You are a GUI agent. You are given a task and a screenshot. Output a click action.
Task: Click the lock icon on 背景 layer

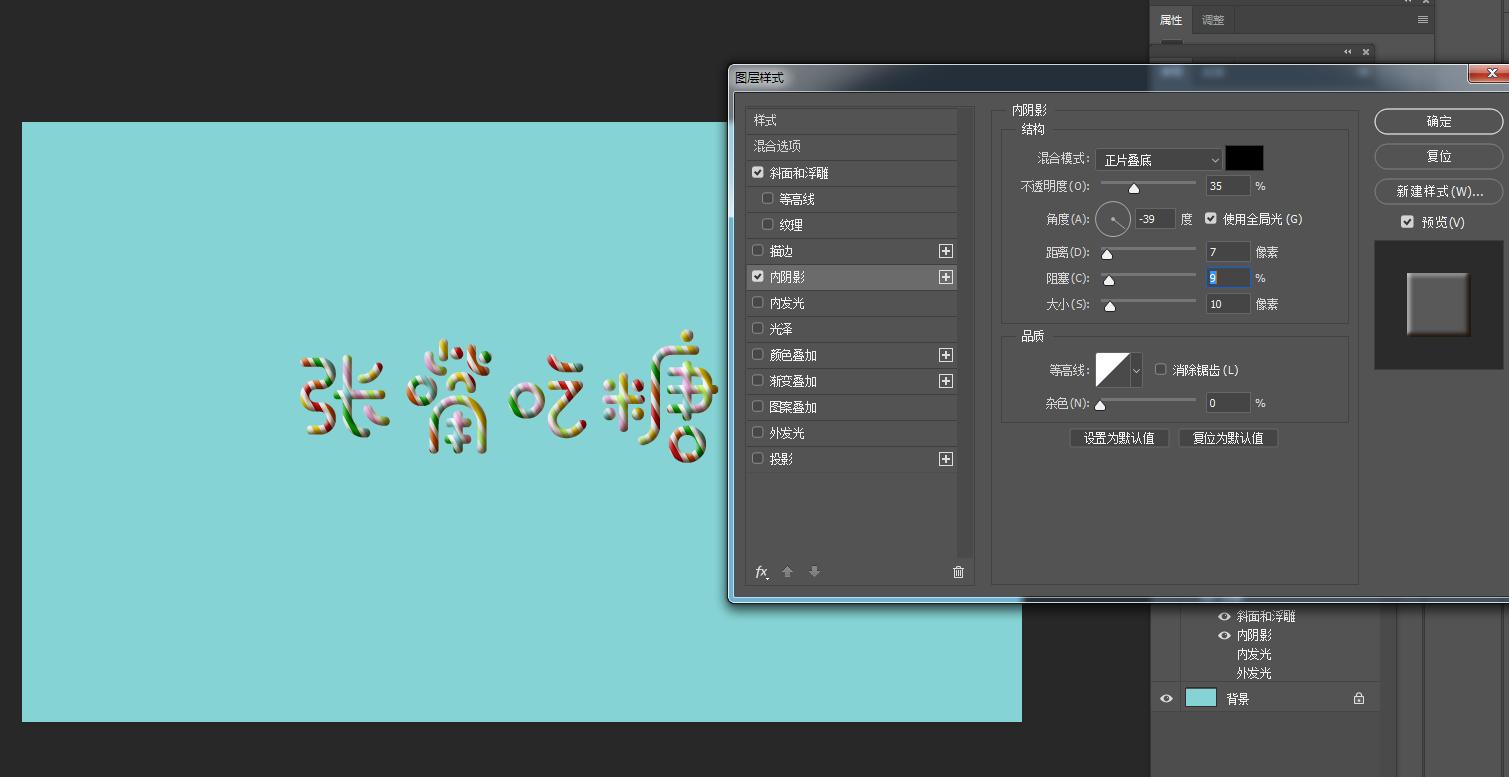pyautogui.click(x=1357, y=697)
